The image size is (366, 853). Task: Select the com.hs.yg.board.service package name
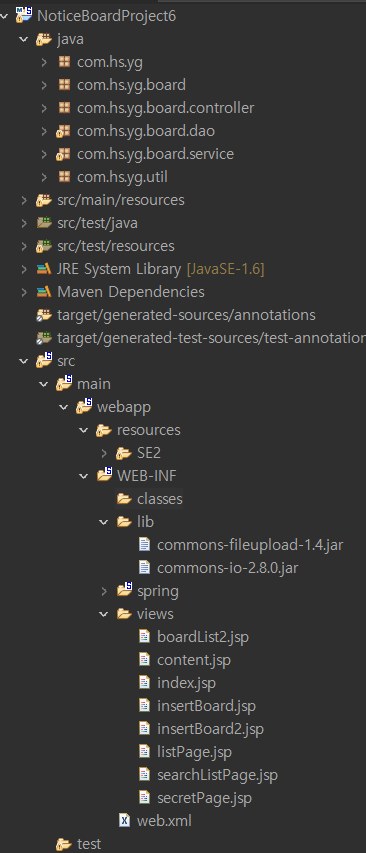click(x=155, y=154)
